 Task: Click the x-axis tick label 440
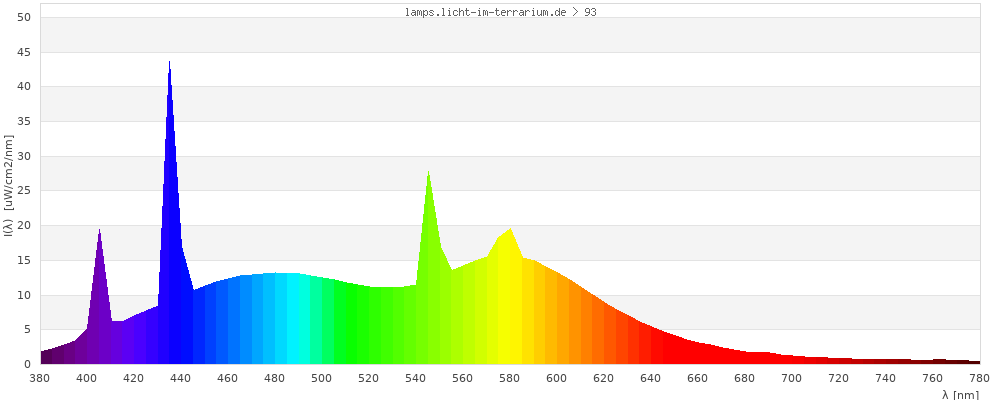pyautogui.click(x=181, y=378)
